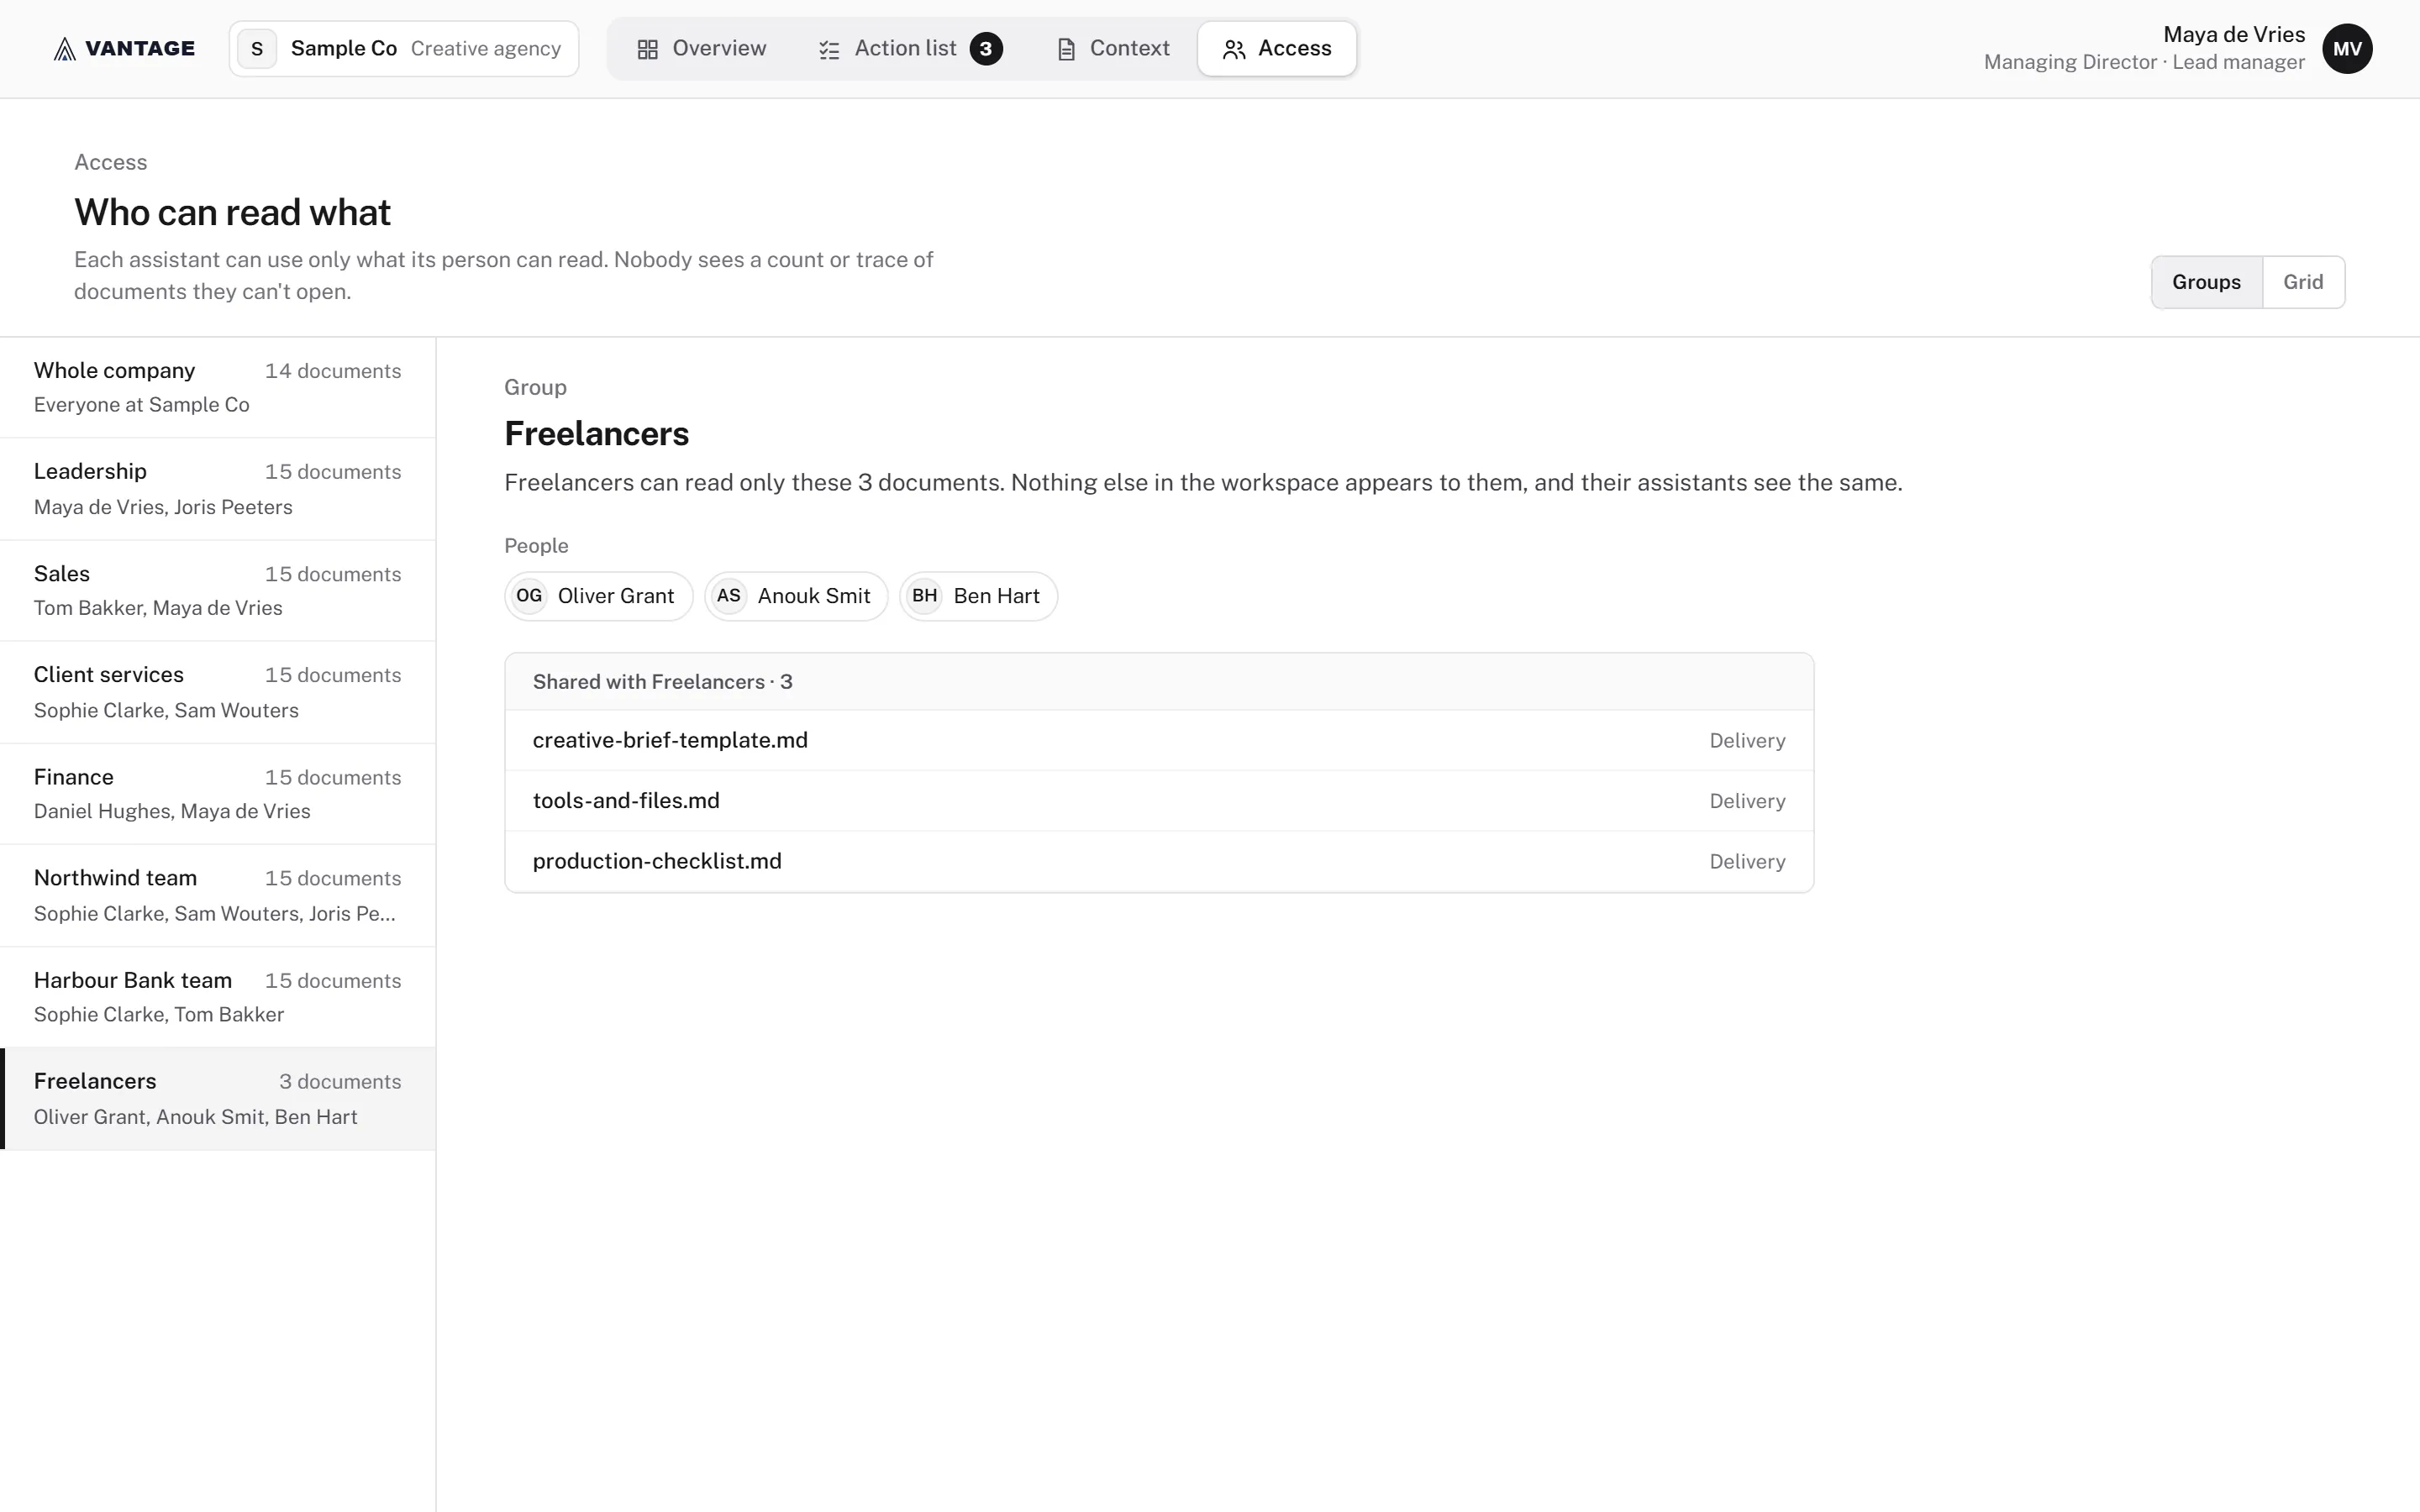Viewport: 2420px width, 1512px height.
Task: Click the Delivery tag on creative-brief-template.md row
Action: [1747, 741]
